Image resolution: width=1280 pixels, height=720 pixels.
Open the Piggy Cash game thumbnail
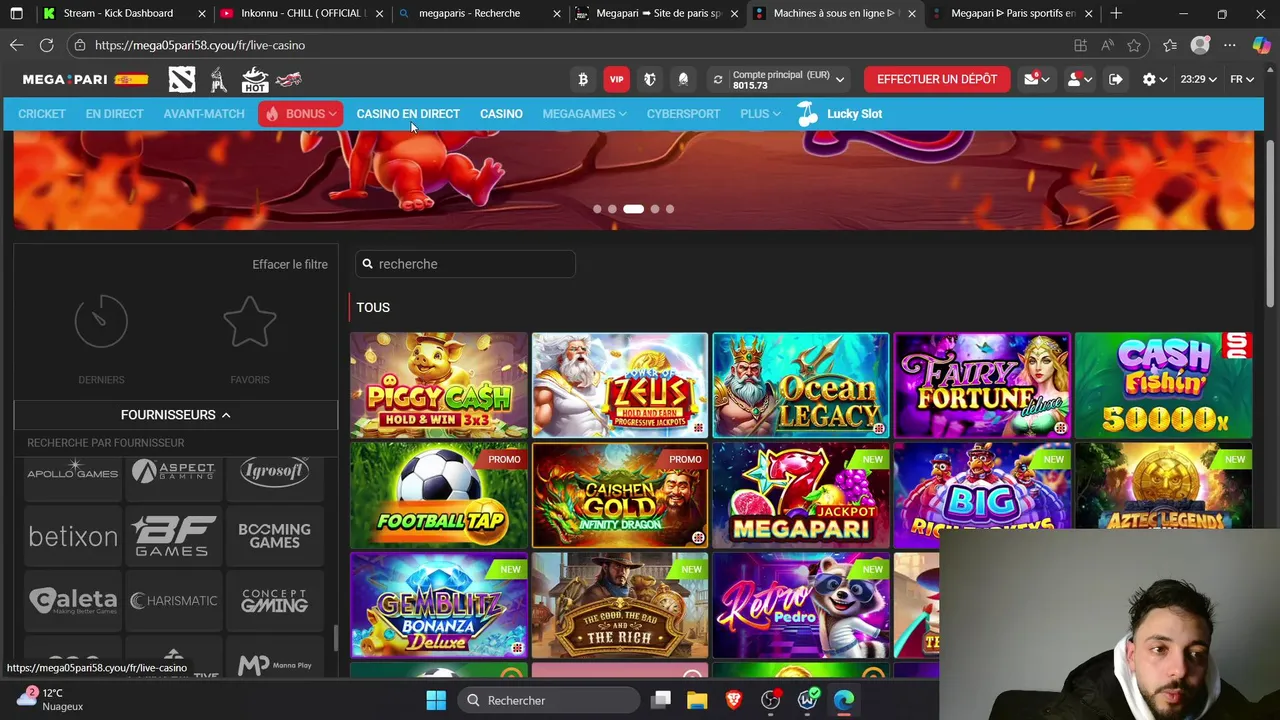[439, 385]
